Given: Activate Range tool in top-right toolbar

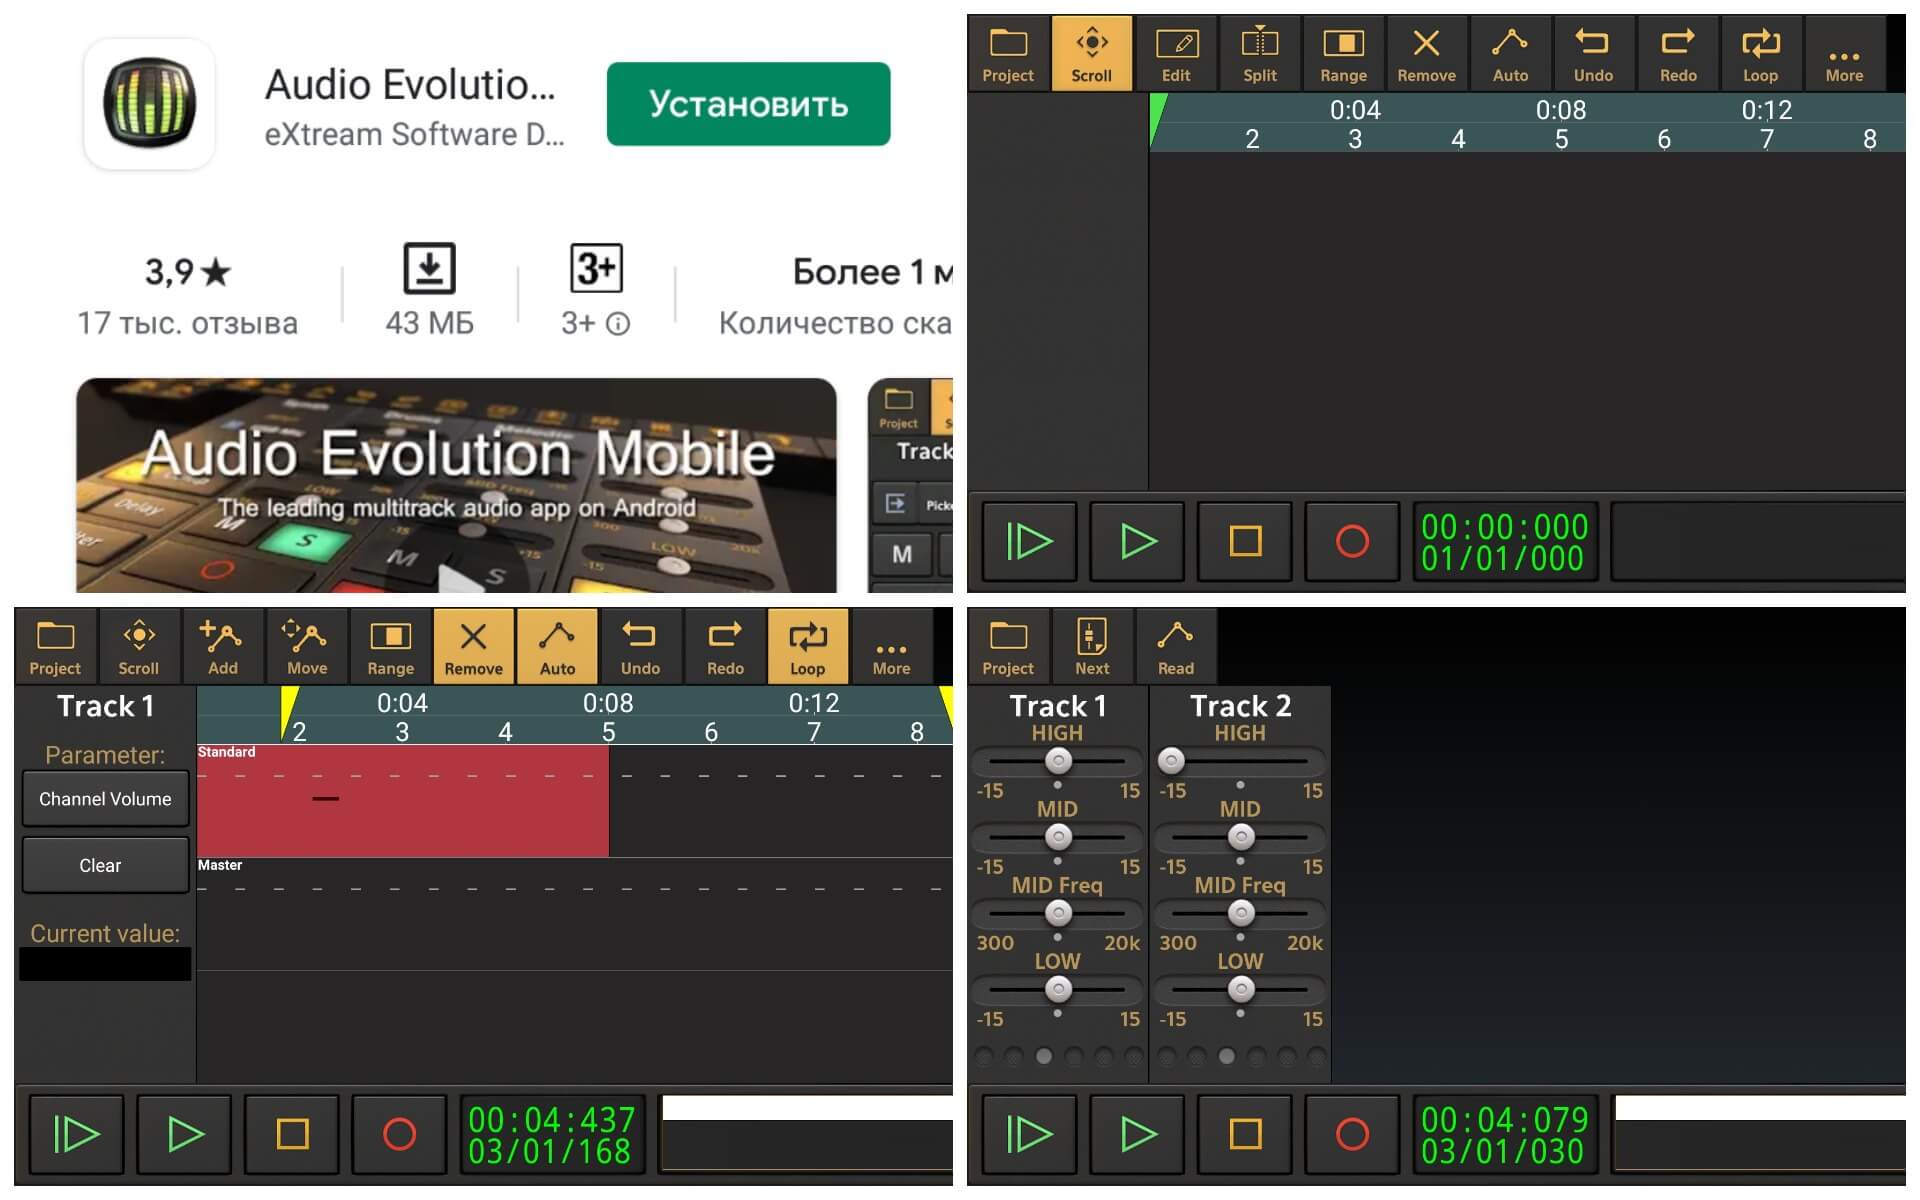Looking at the screenshot, I should click(1343, 54).
